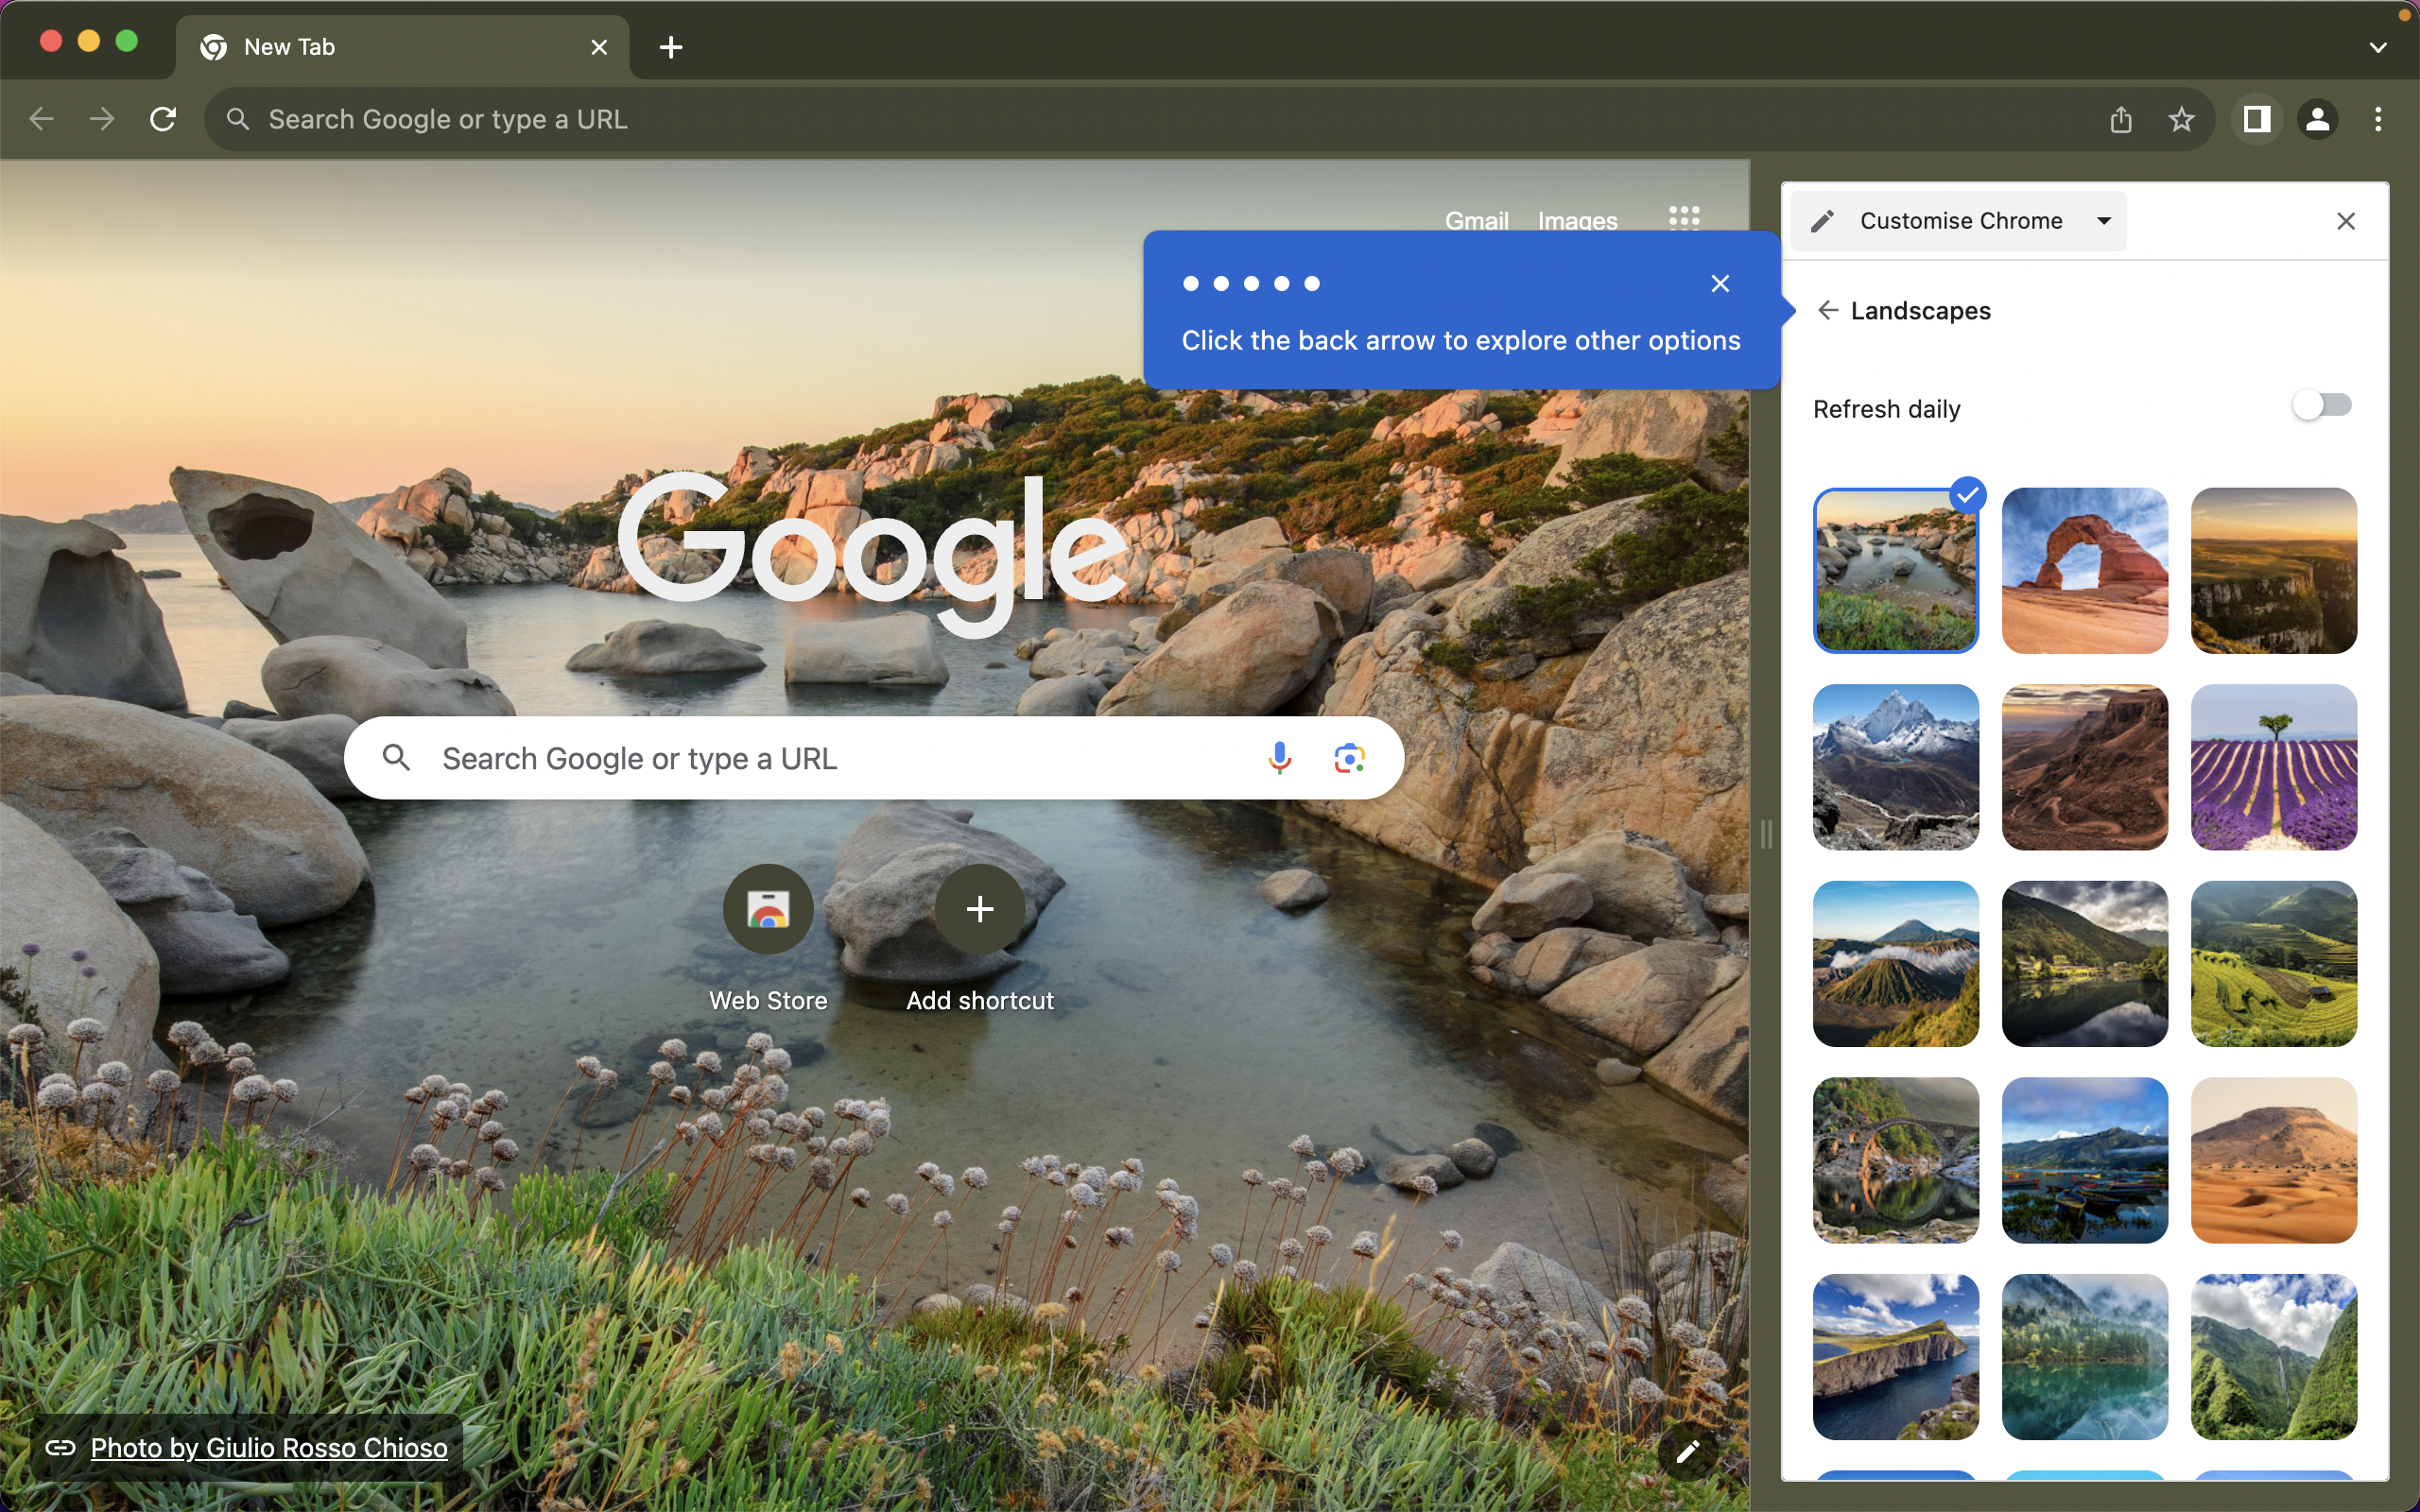Open the profile avatar menu
Image resolution: width=2420 pixels, height=1512 pixels.
point(2317,120)
